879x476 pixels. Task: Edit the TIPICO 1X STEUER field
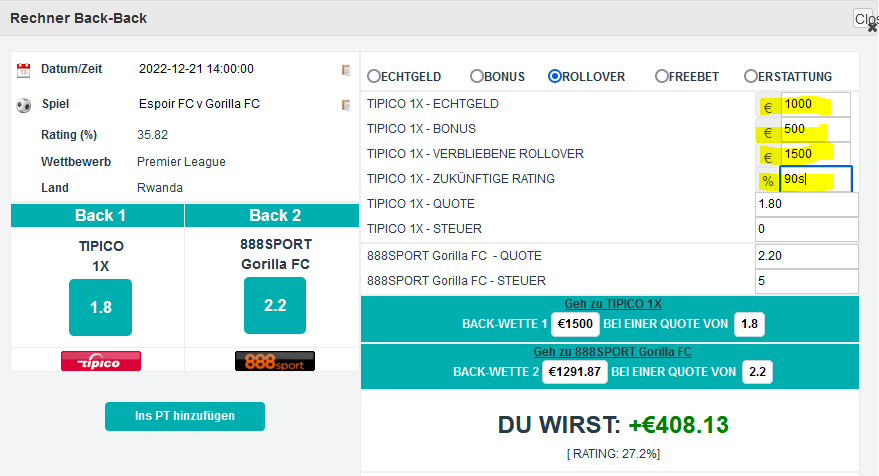tap(807, 229)
